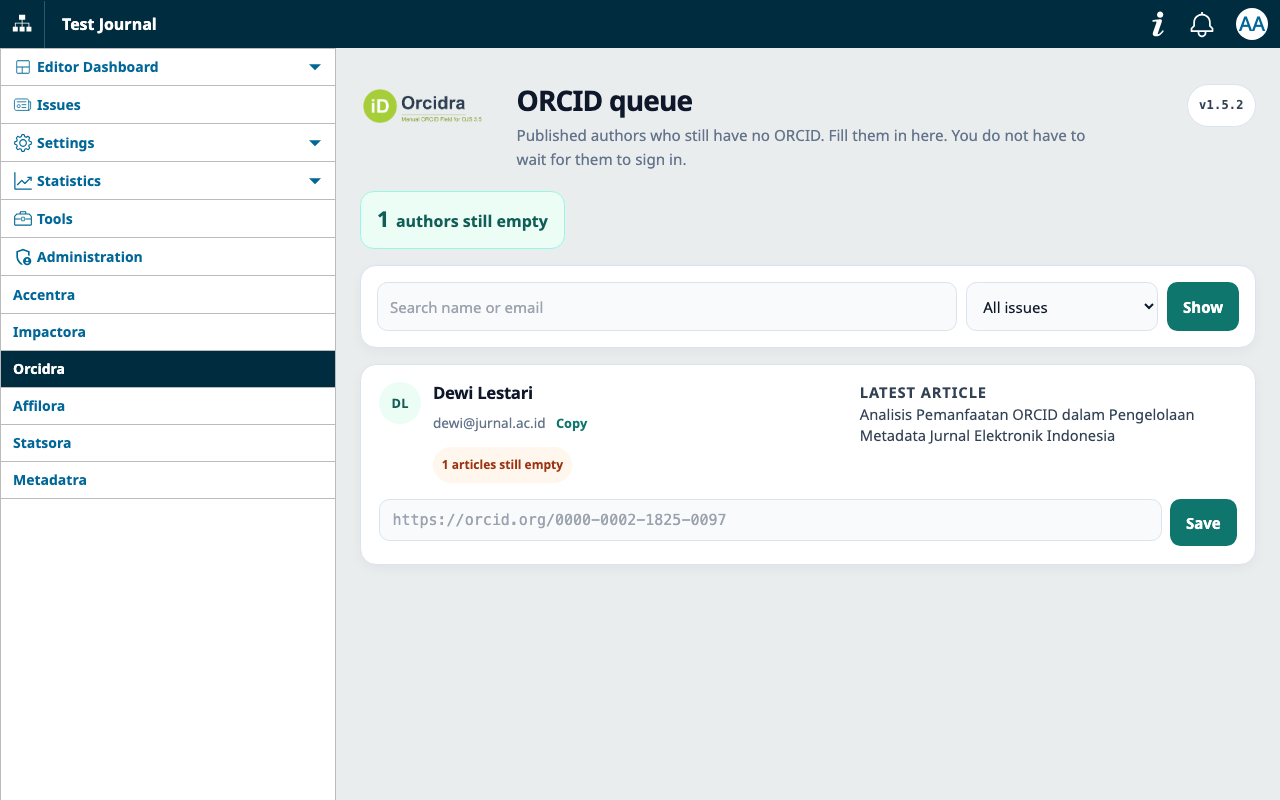Open the AA user avatar menu
1280x800 pixels.
coord(1252,24)
